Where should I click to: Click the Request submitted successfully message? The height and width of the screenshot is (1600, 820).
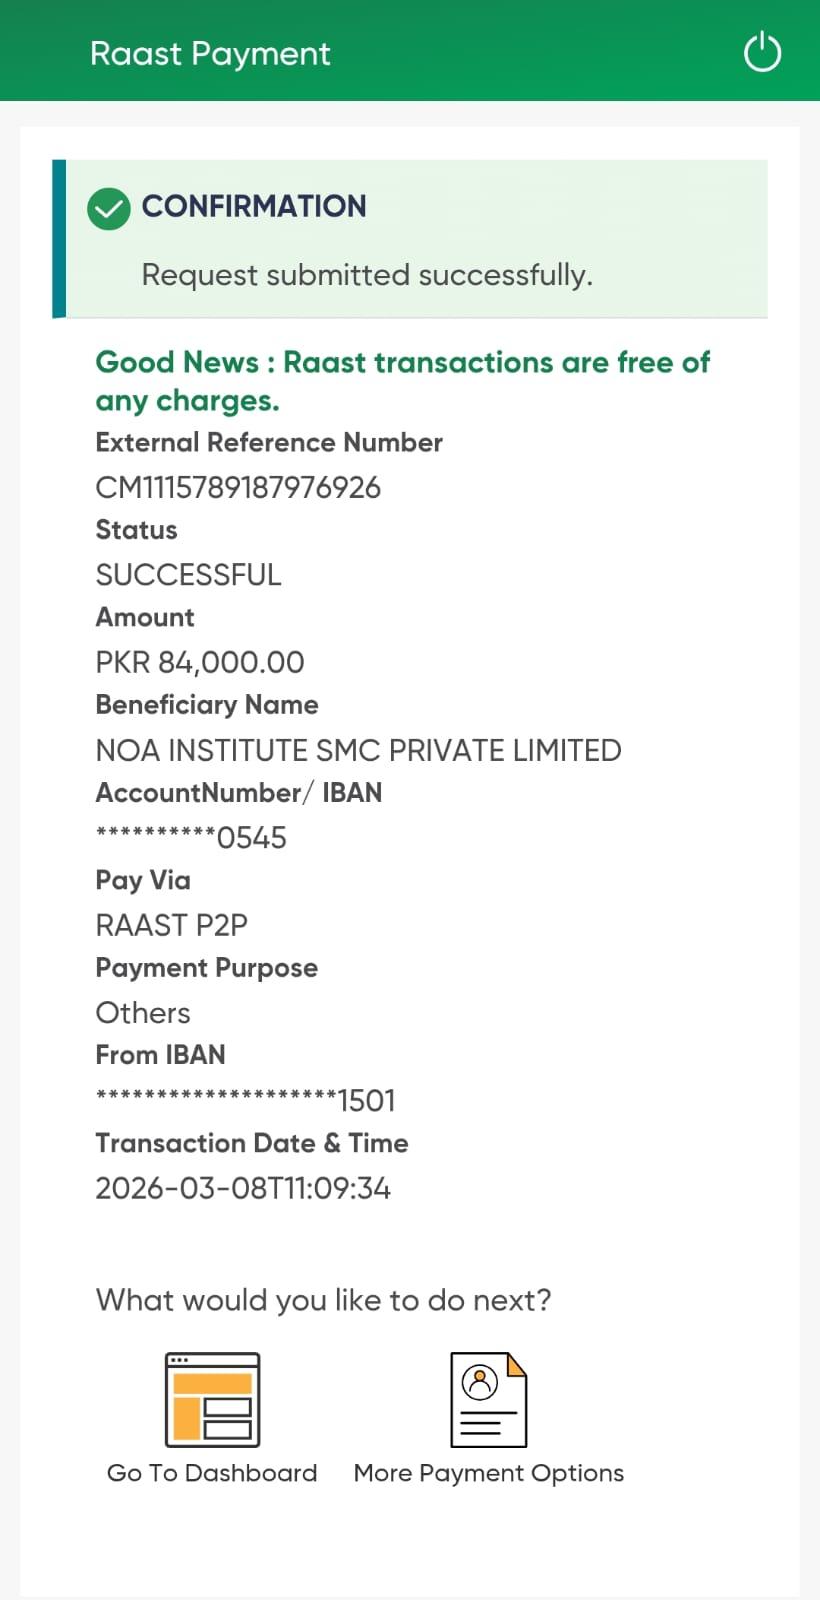click(x=367, y=275)
